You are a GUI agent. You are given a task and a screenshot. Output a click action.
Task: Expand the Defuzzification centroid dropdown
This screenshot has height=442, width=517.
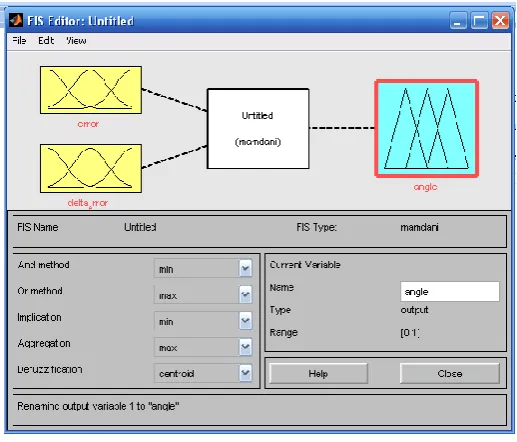point(245,373)
